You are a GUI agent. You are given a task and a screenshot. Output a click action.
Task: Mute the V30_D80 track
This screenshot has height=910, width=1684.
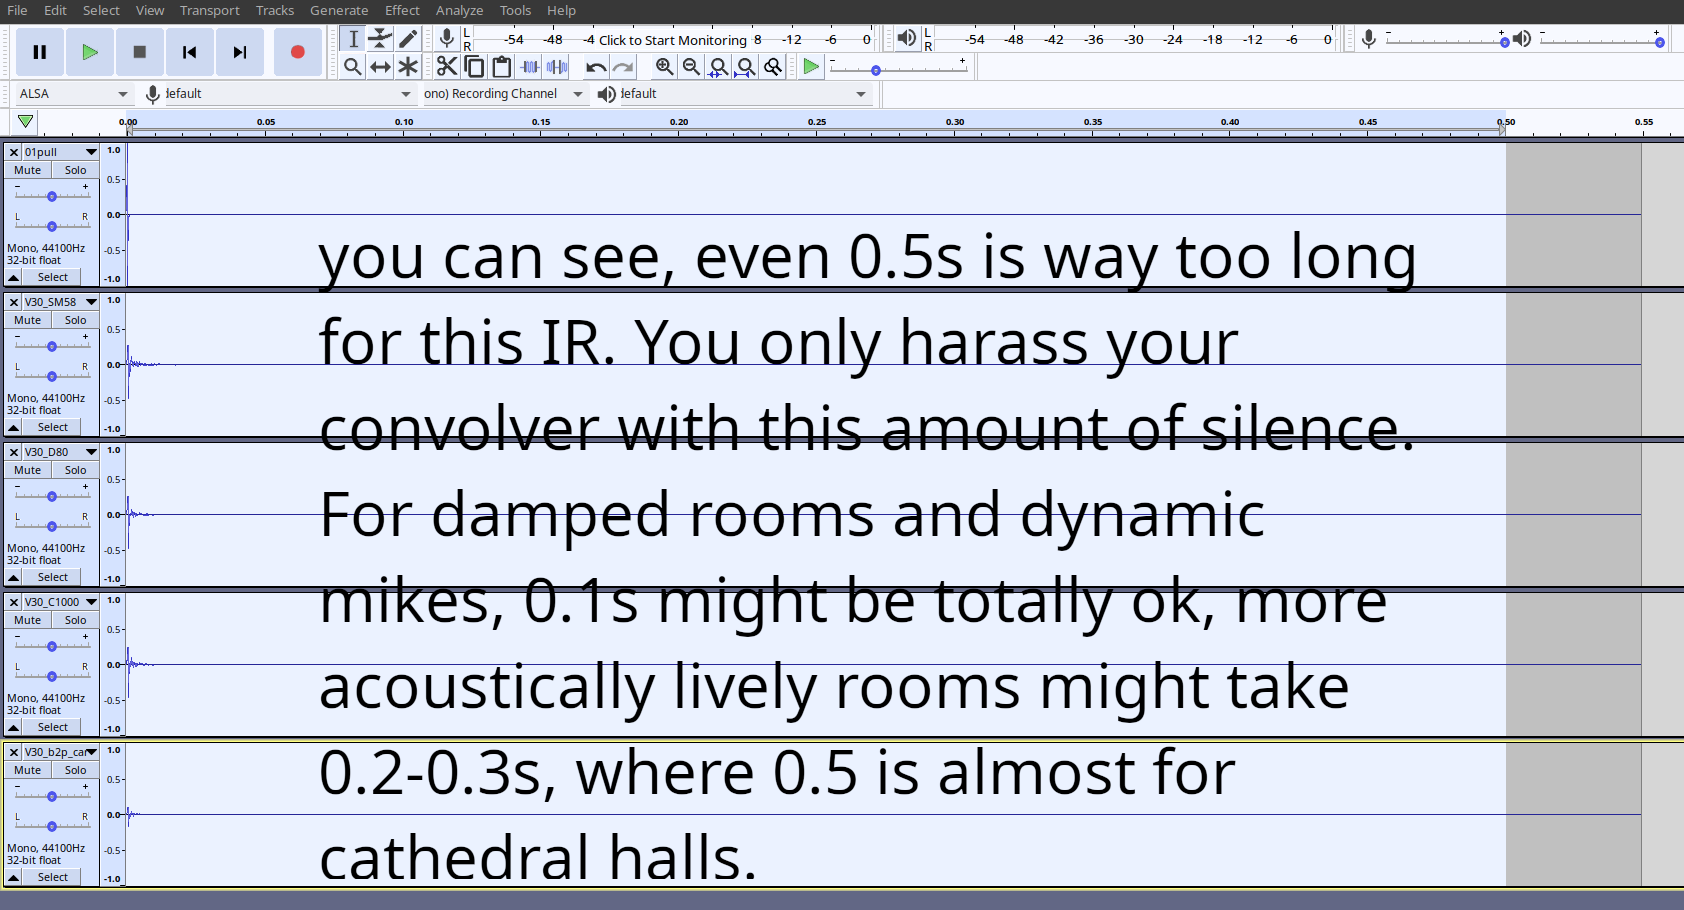coord(26,469)
